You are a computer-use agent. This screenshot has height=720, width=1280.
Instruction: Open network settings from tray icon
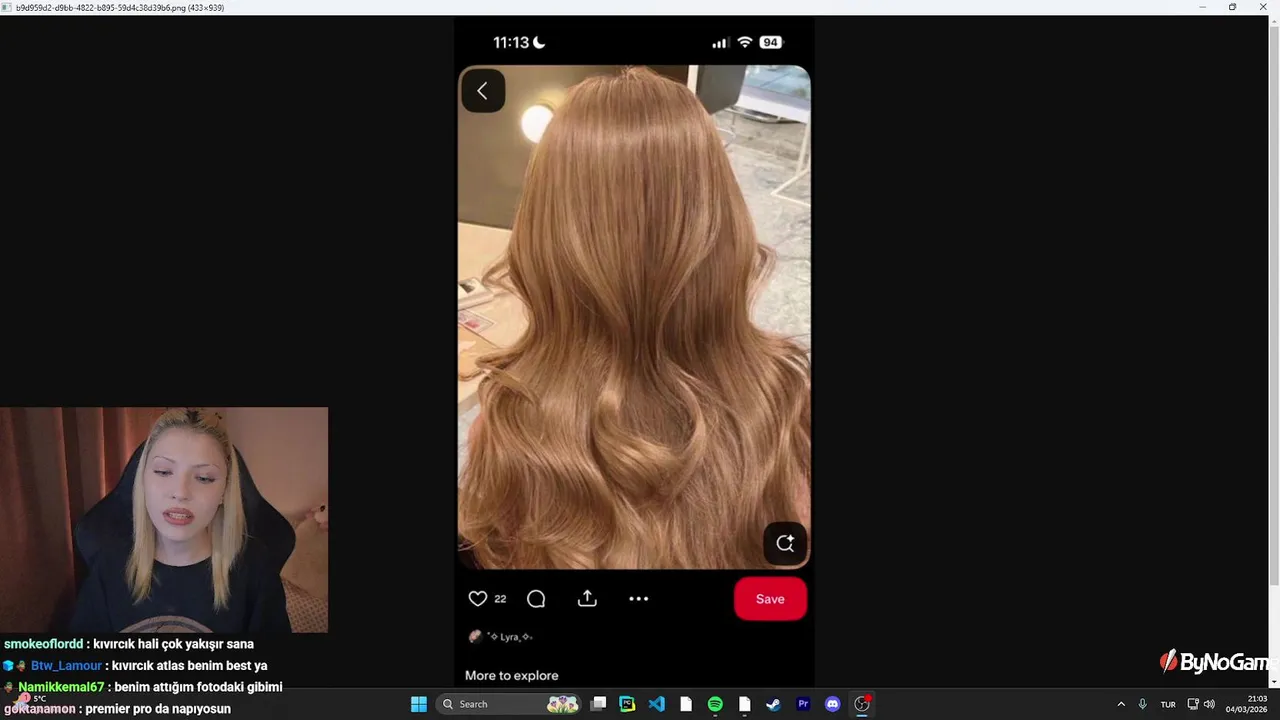(x=1193, y=704)
